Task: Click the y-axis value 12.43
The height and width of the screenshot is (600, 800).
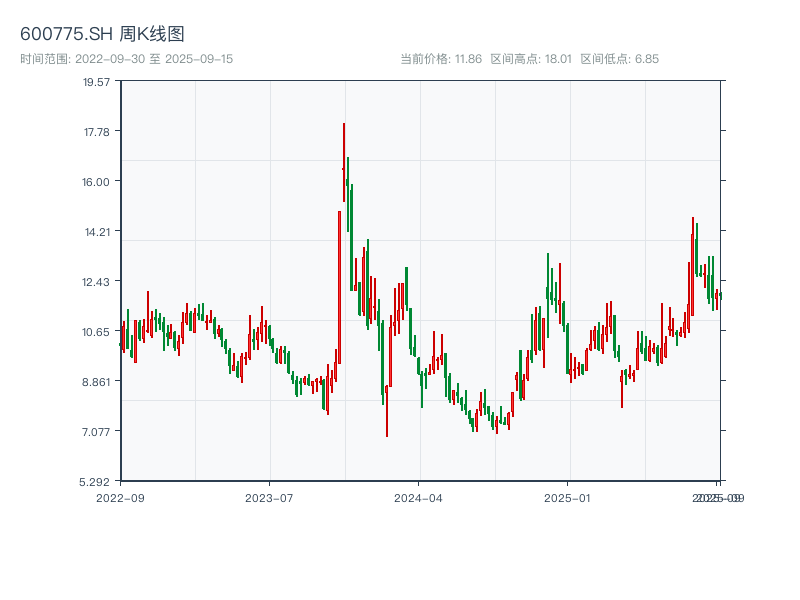Action: point(96,282)
